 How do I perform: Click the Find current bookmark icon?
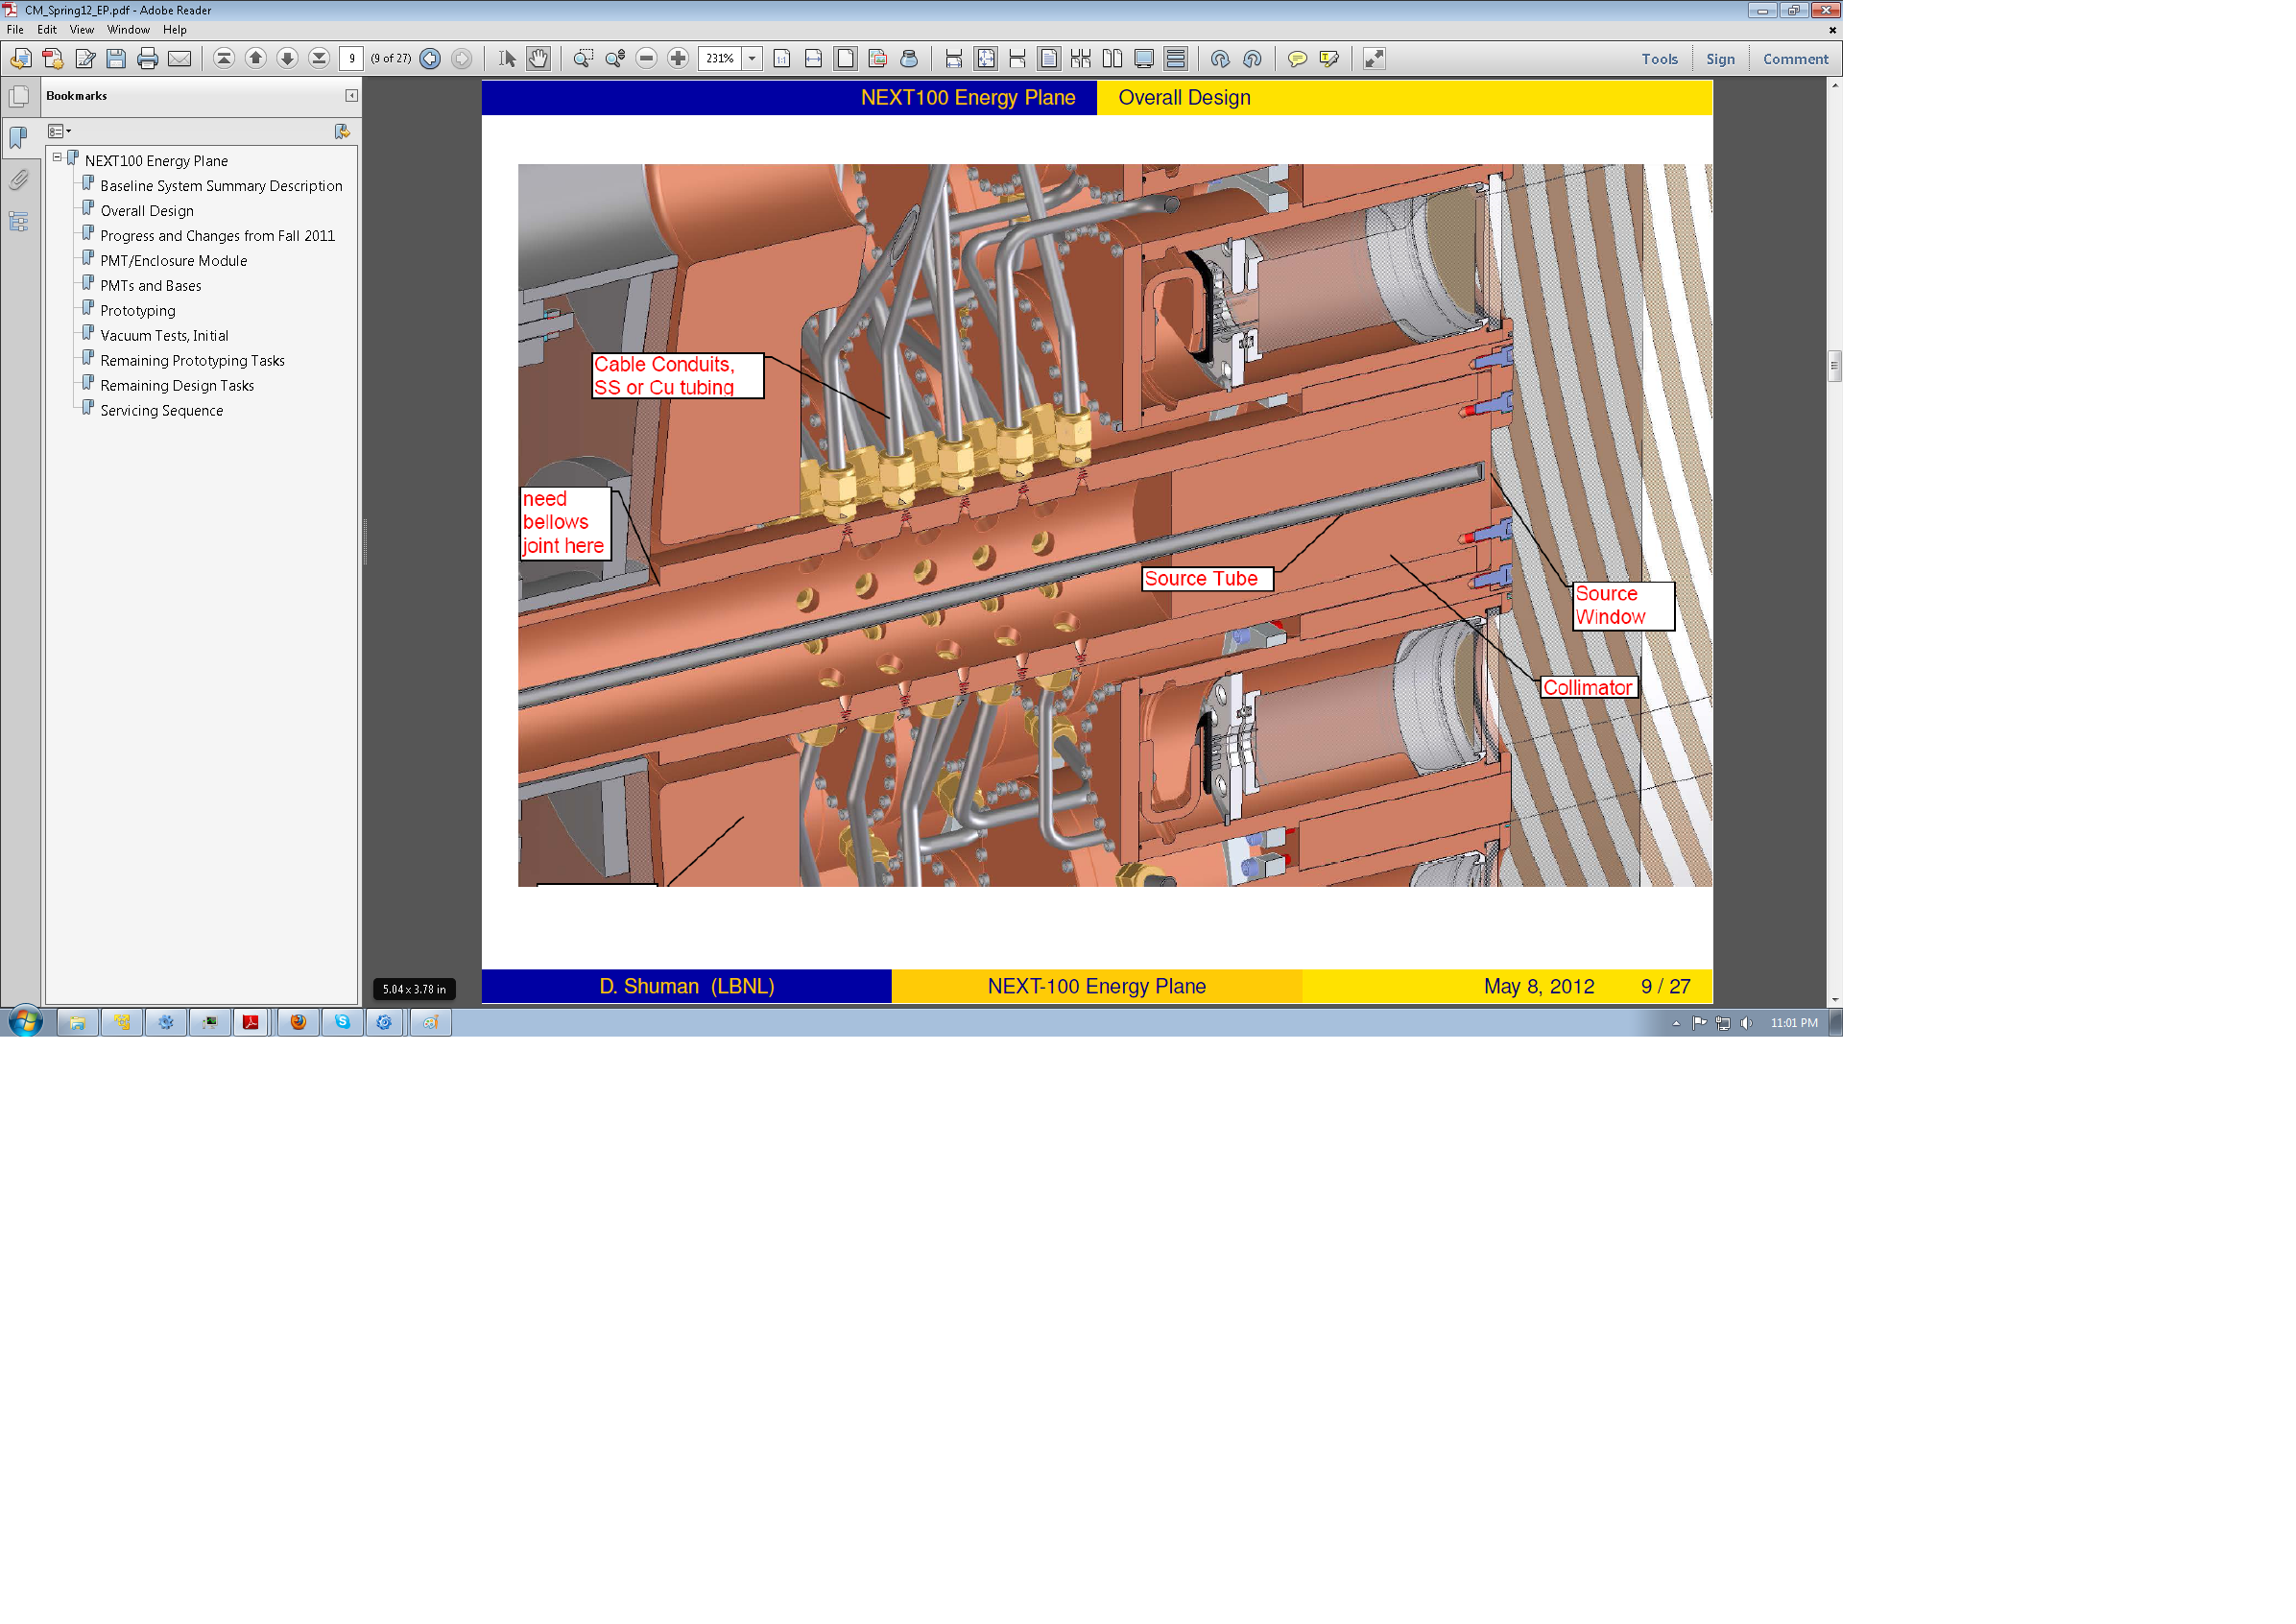(x=342, y=131)
